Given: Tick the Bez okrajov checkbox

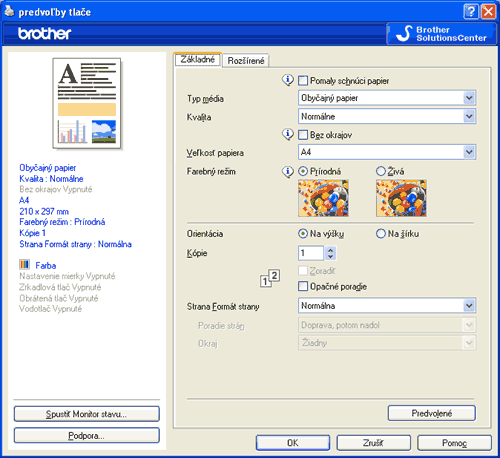Looking at the screenshot, I should coord(303,135).
